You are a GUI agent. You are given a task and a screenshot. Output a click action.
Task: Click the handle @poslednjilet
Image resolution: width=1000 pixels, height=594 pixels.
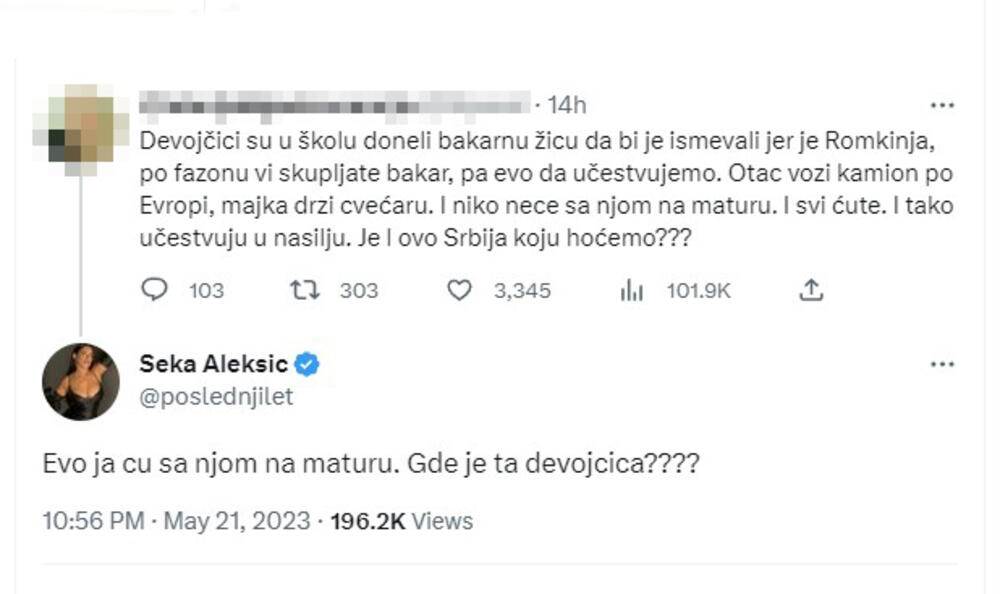click(198, 395)
